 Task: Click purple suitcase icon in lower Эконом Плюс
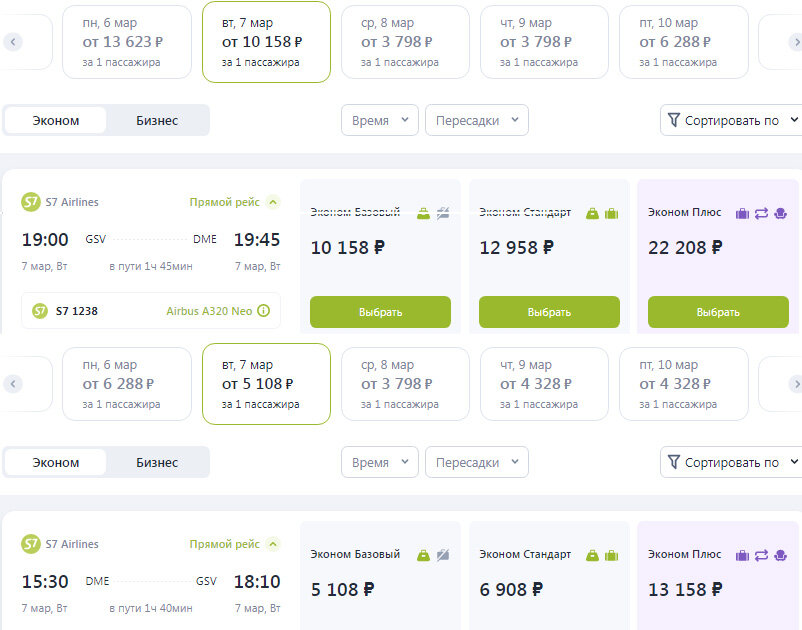point(742,555)
